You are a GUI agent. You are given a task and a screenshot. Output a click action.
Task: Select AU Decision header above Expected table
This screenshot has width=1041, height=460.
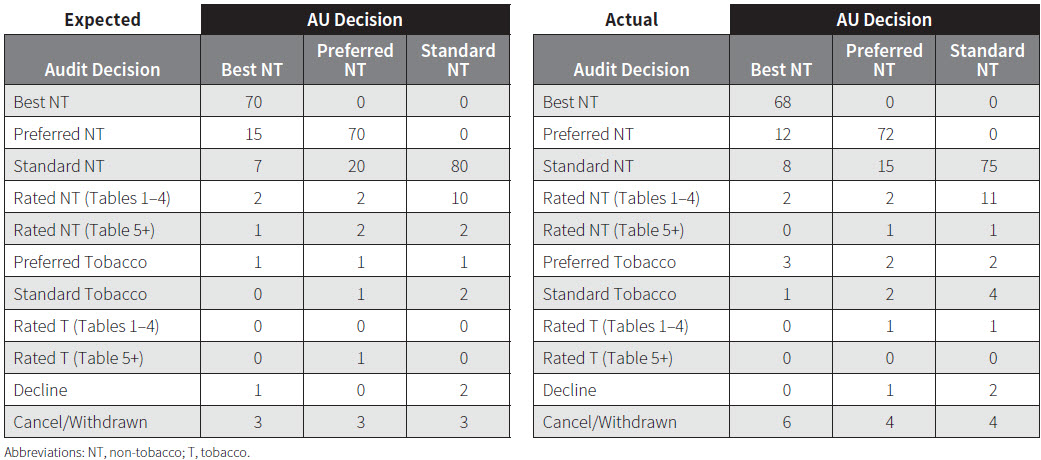click(355, 20)
